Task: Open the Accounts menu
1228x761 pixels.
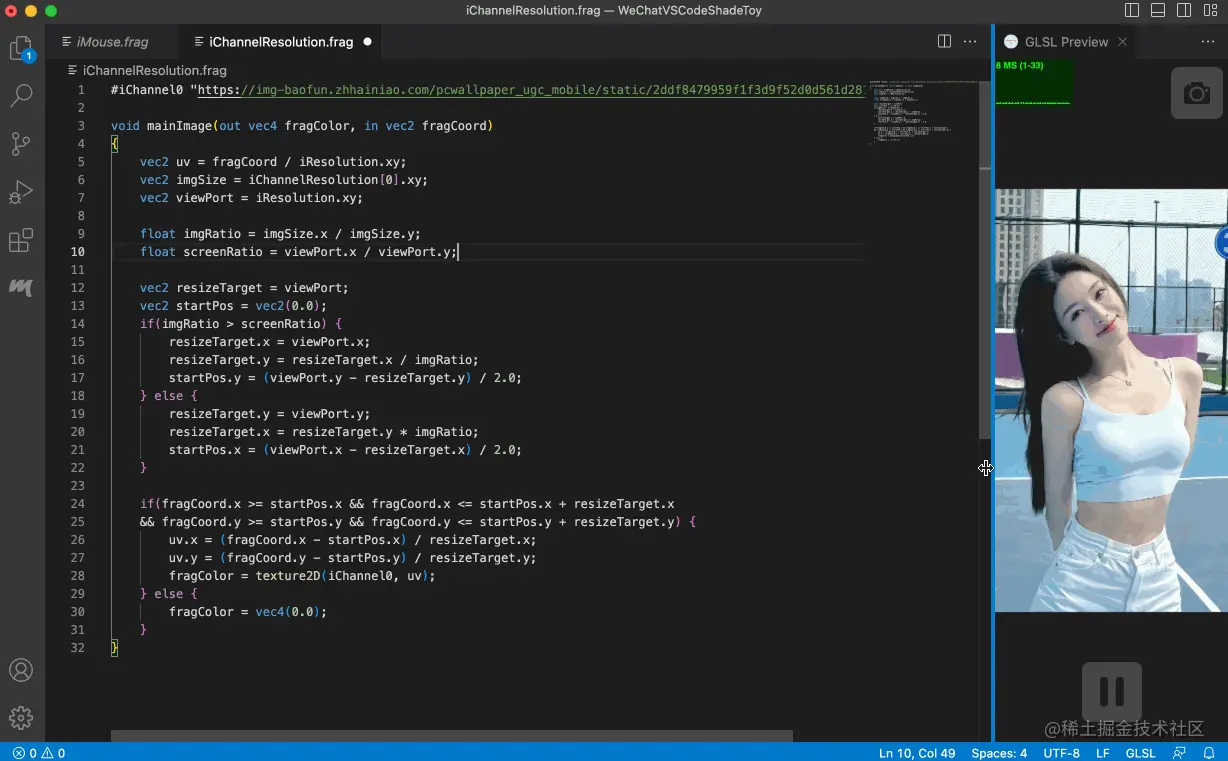Action: point(21,670)
